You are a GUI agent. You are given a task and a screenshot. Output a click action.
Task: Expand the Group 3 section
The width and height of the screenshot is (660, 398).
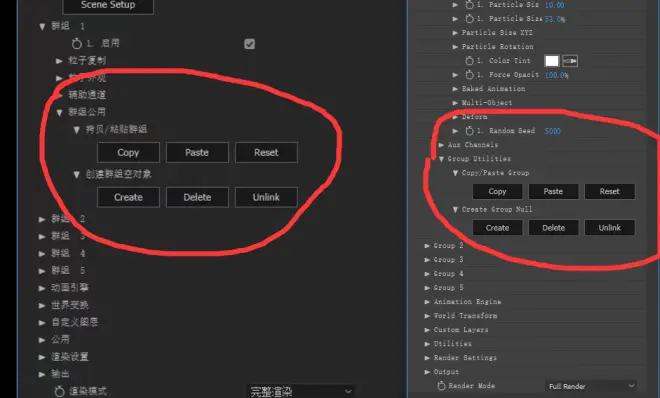click(x=427, y=260)
